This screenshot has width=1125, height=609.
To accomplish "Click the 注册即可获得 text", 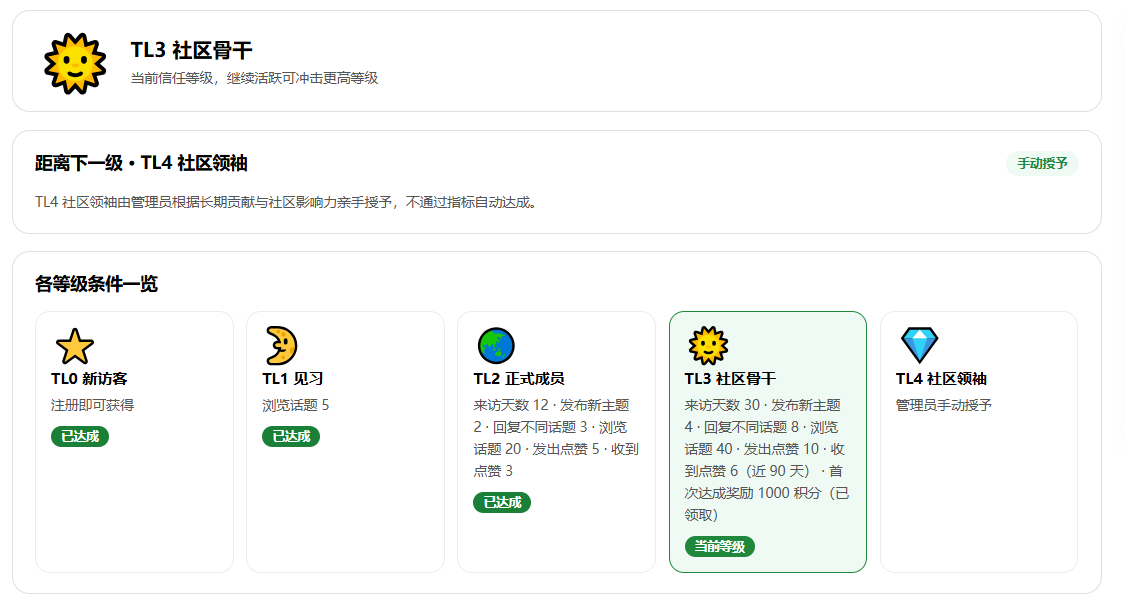I will coord(93,405).
